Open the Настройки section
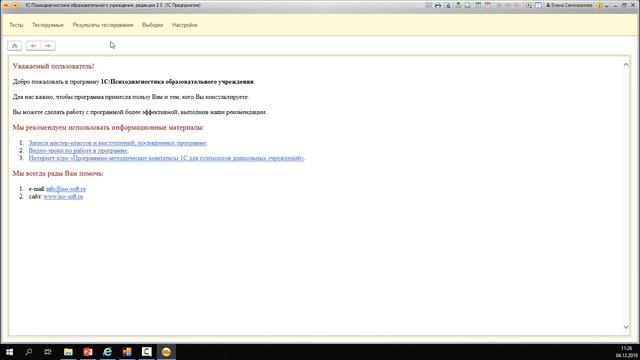640x360 pixels. click(x=184, y=25)
